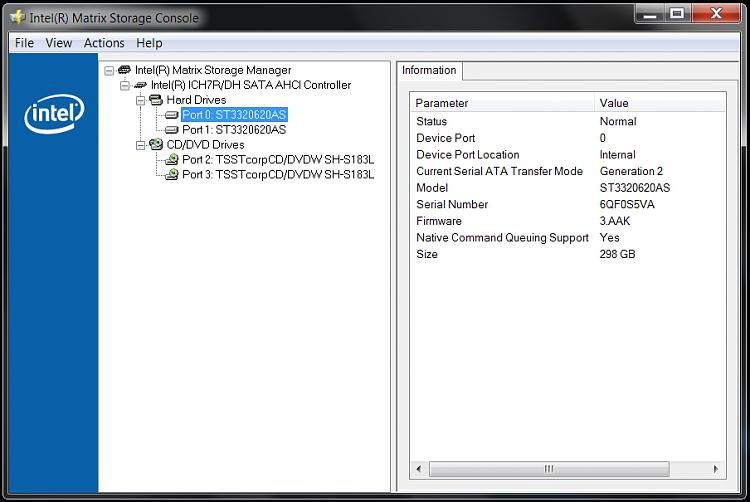Close the Matrix Storage Console window

pyautogui.click(x=716, y=14)
